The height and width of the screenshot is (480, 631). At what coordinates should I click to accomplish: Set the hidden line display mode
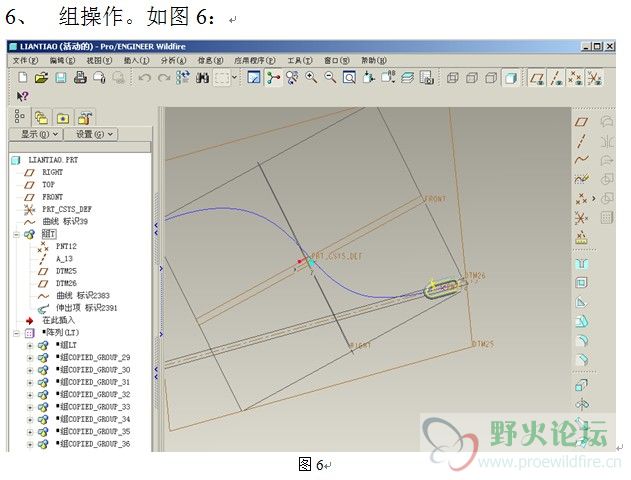click(x=472, y=78)
